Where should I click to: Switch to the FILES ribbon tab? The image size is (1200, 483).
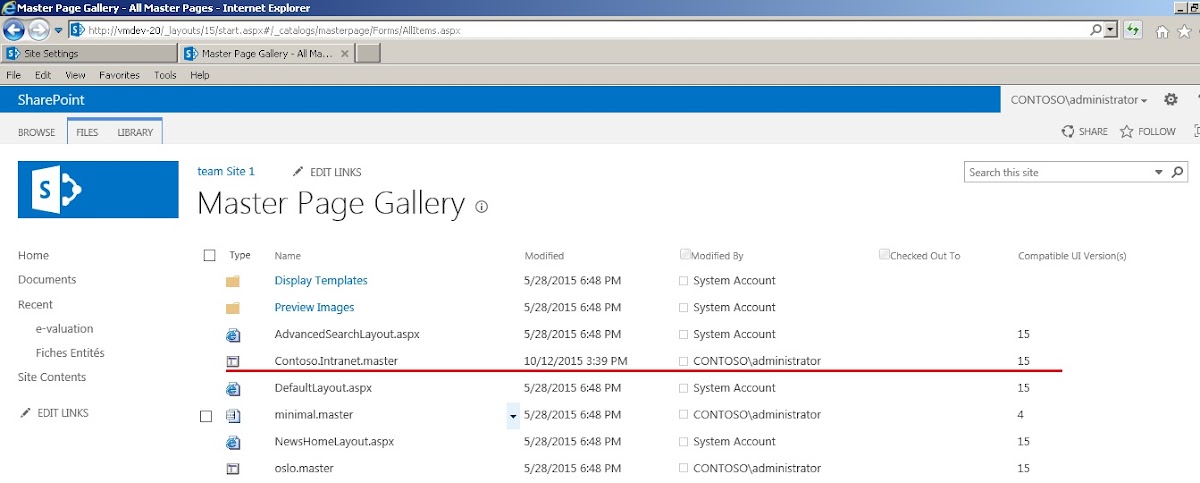[87, 132]
